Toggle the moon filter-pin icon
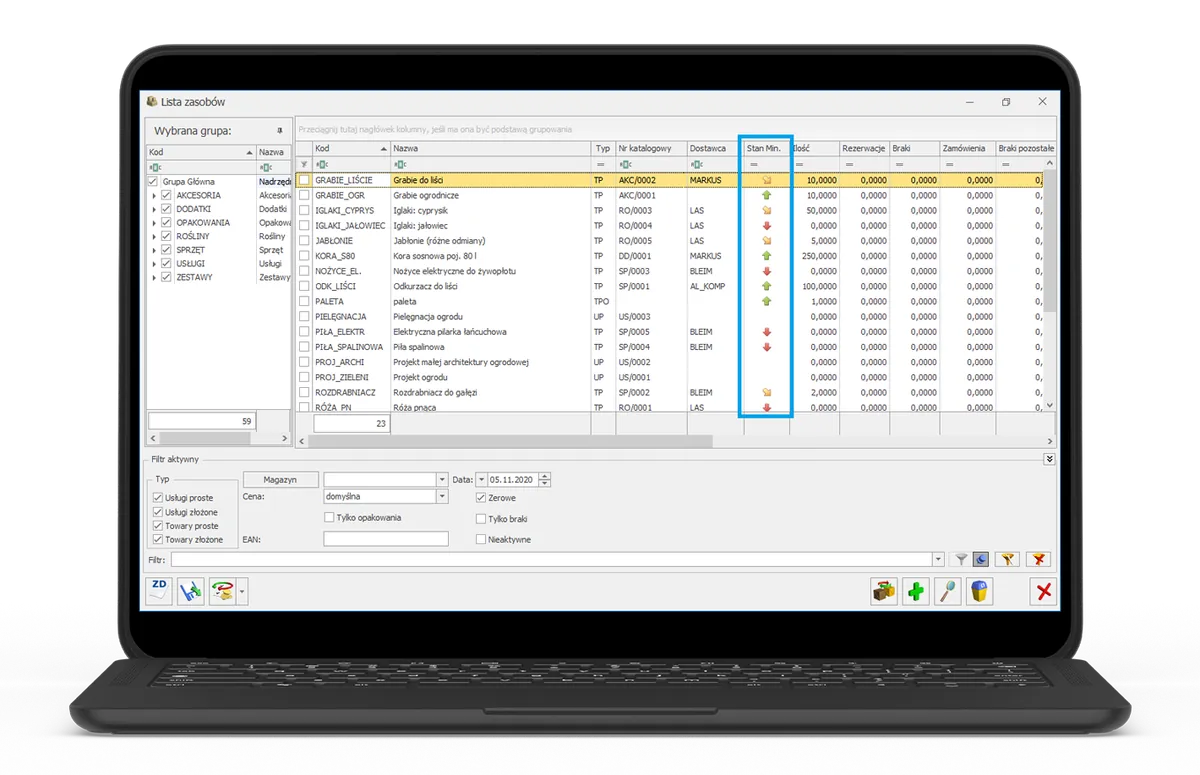1200x775 pixels. point(981,560)
